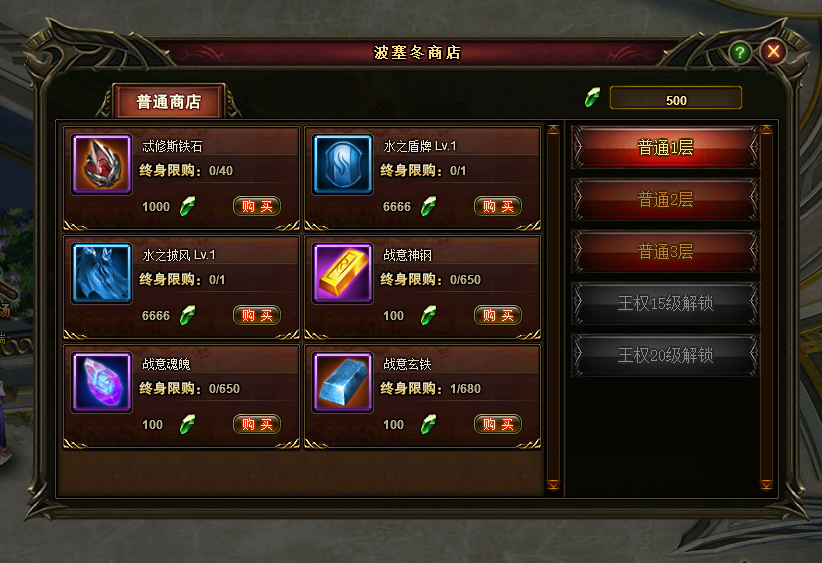Viewport: 822px width, 563px height.
Task: Click the green gem currency icon beside 500
Action: 592,98
